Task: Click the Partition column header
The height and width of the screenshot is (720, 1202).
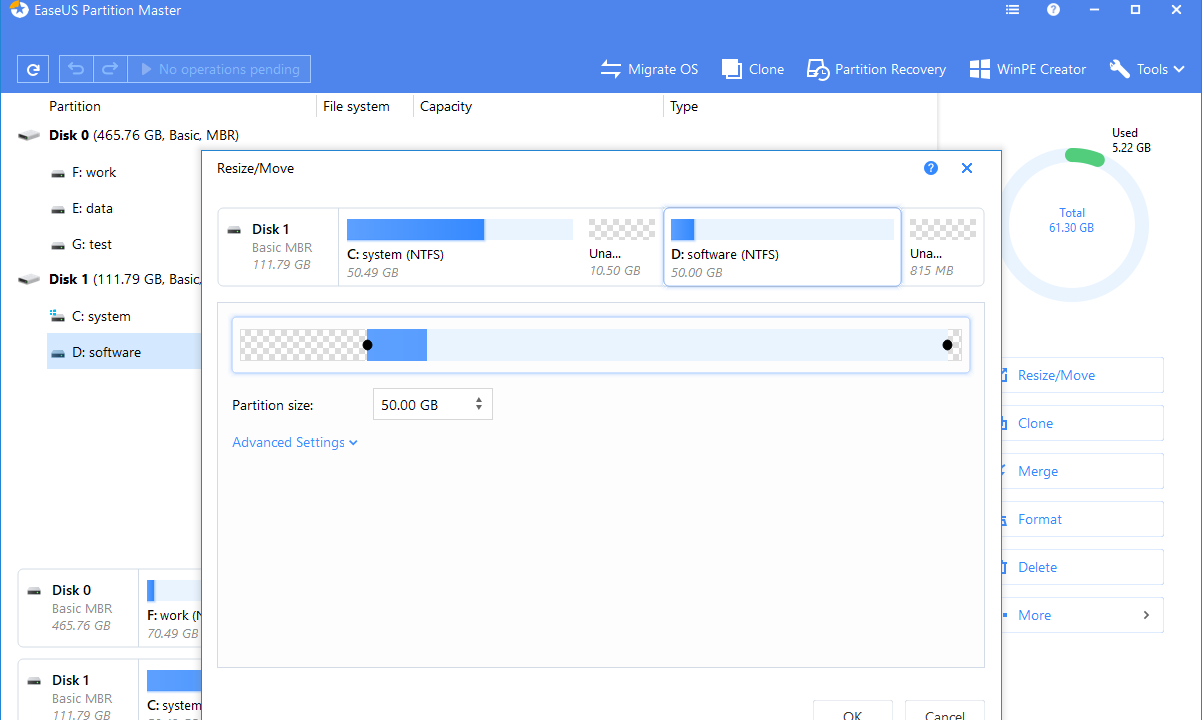Action: point(75,106)
